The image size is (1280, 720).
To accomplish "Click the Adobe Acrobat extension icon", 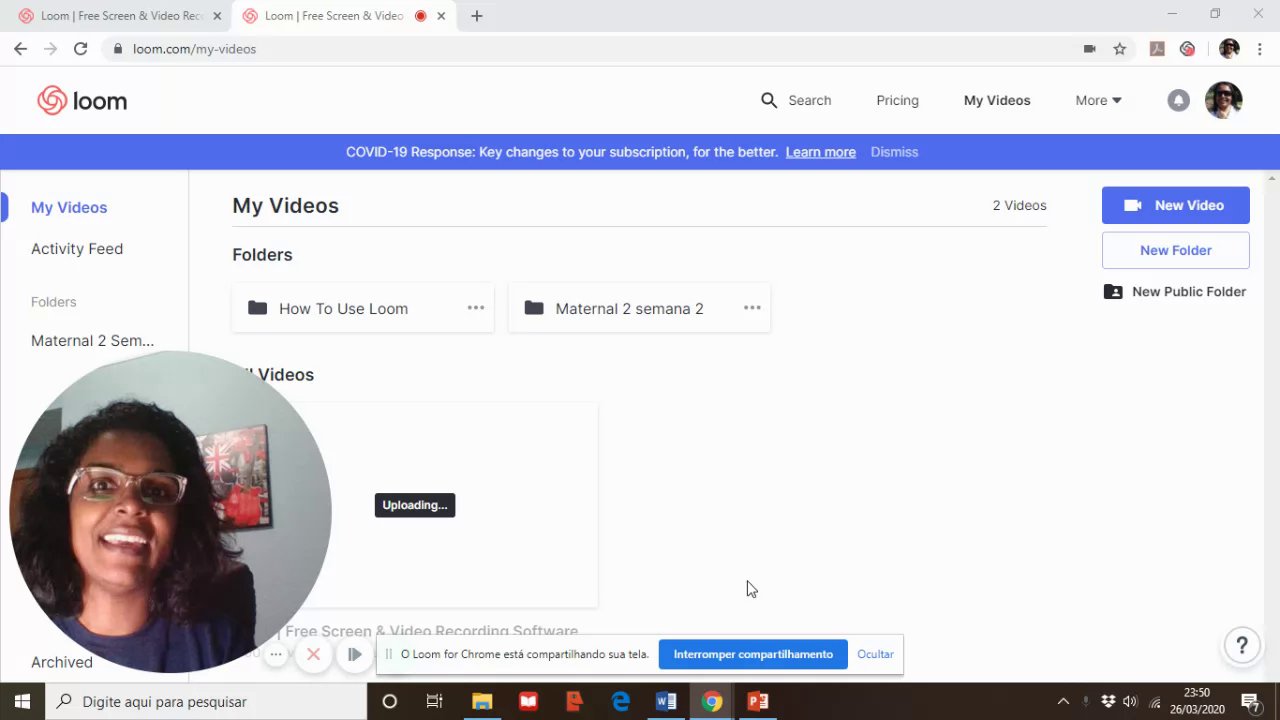I will pyautogui.click(x=1157, y=48).
